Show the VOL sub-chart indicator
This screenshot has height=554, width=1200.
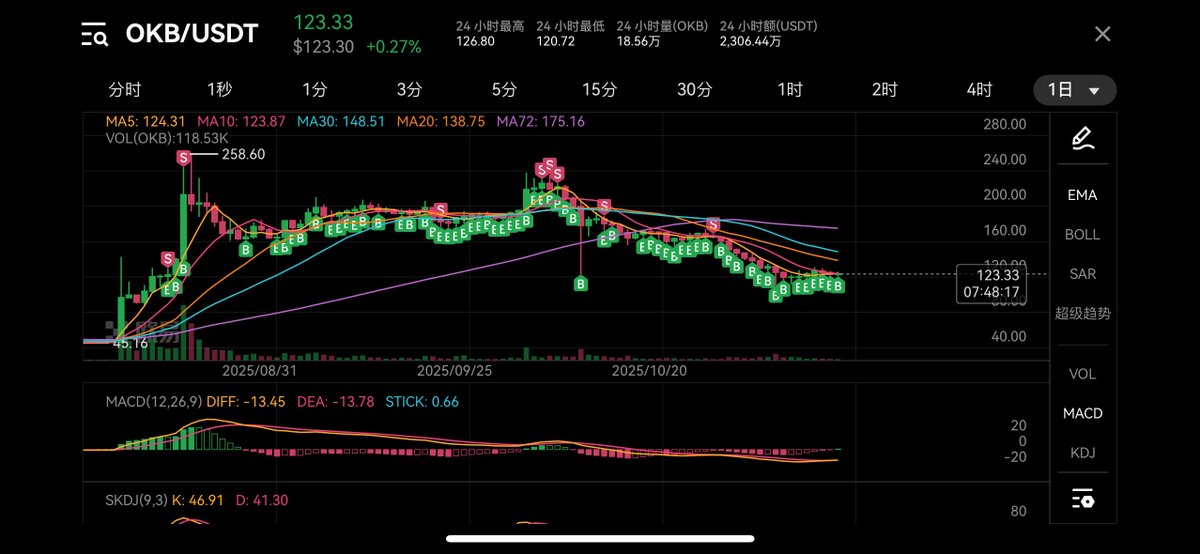pyautogui.click(x=1082, y=374)
